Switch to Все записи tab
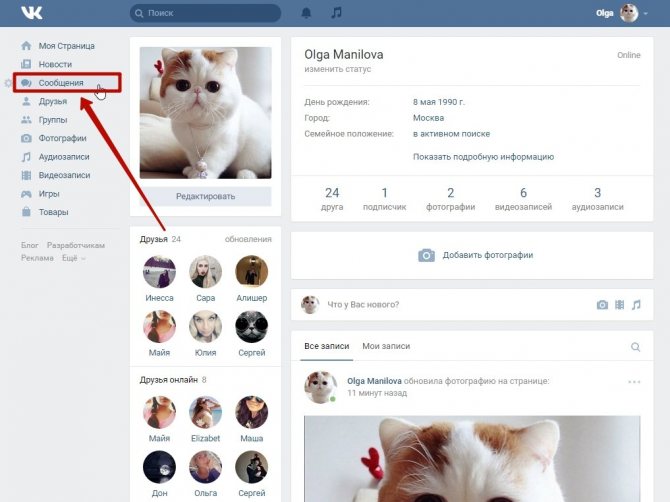The image size is (670, 502). [326, 346]
